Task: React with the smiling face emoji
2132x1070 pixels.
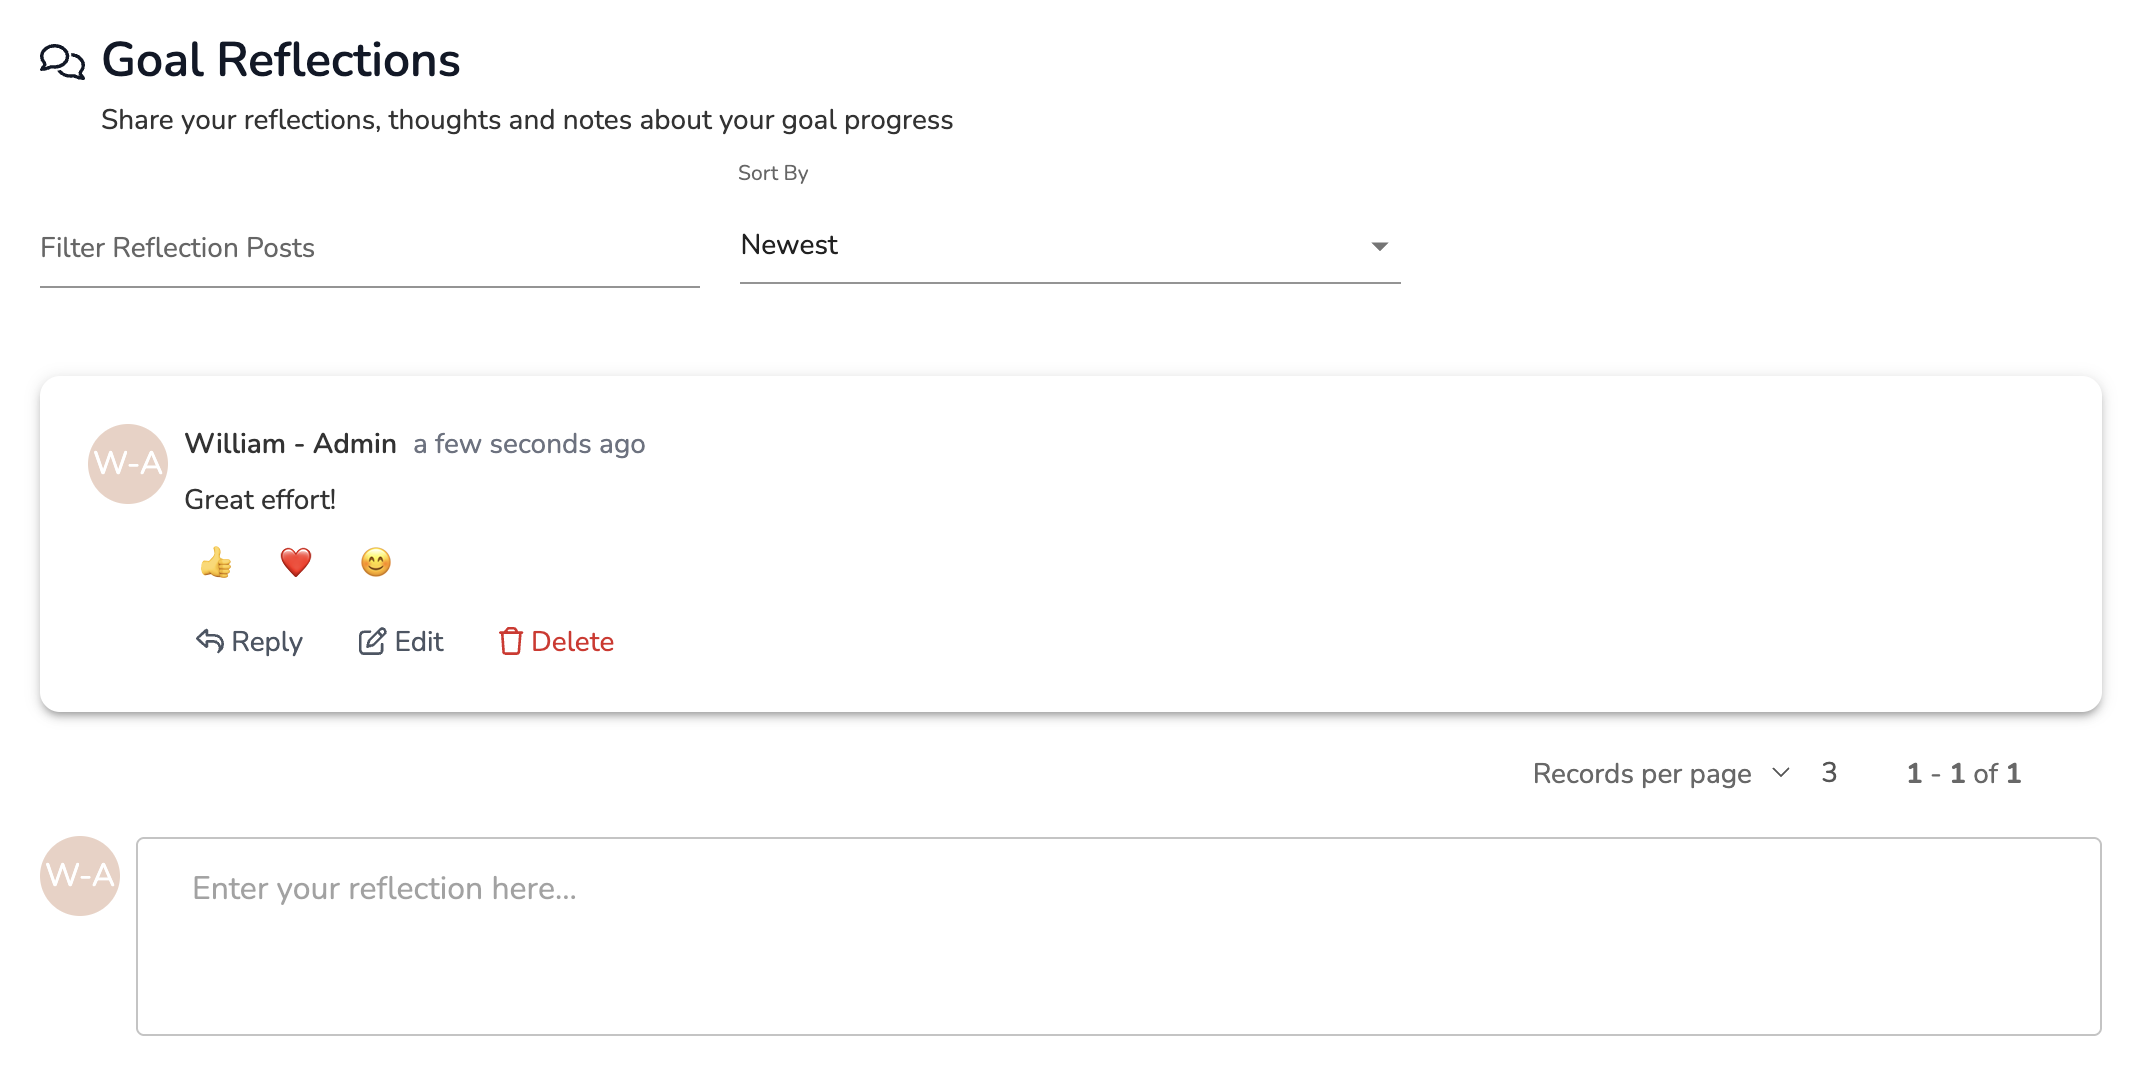Action: point(376,563)
